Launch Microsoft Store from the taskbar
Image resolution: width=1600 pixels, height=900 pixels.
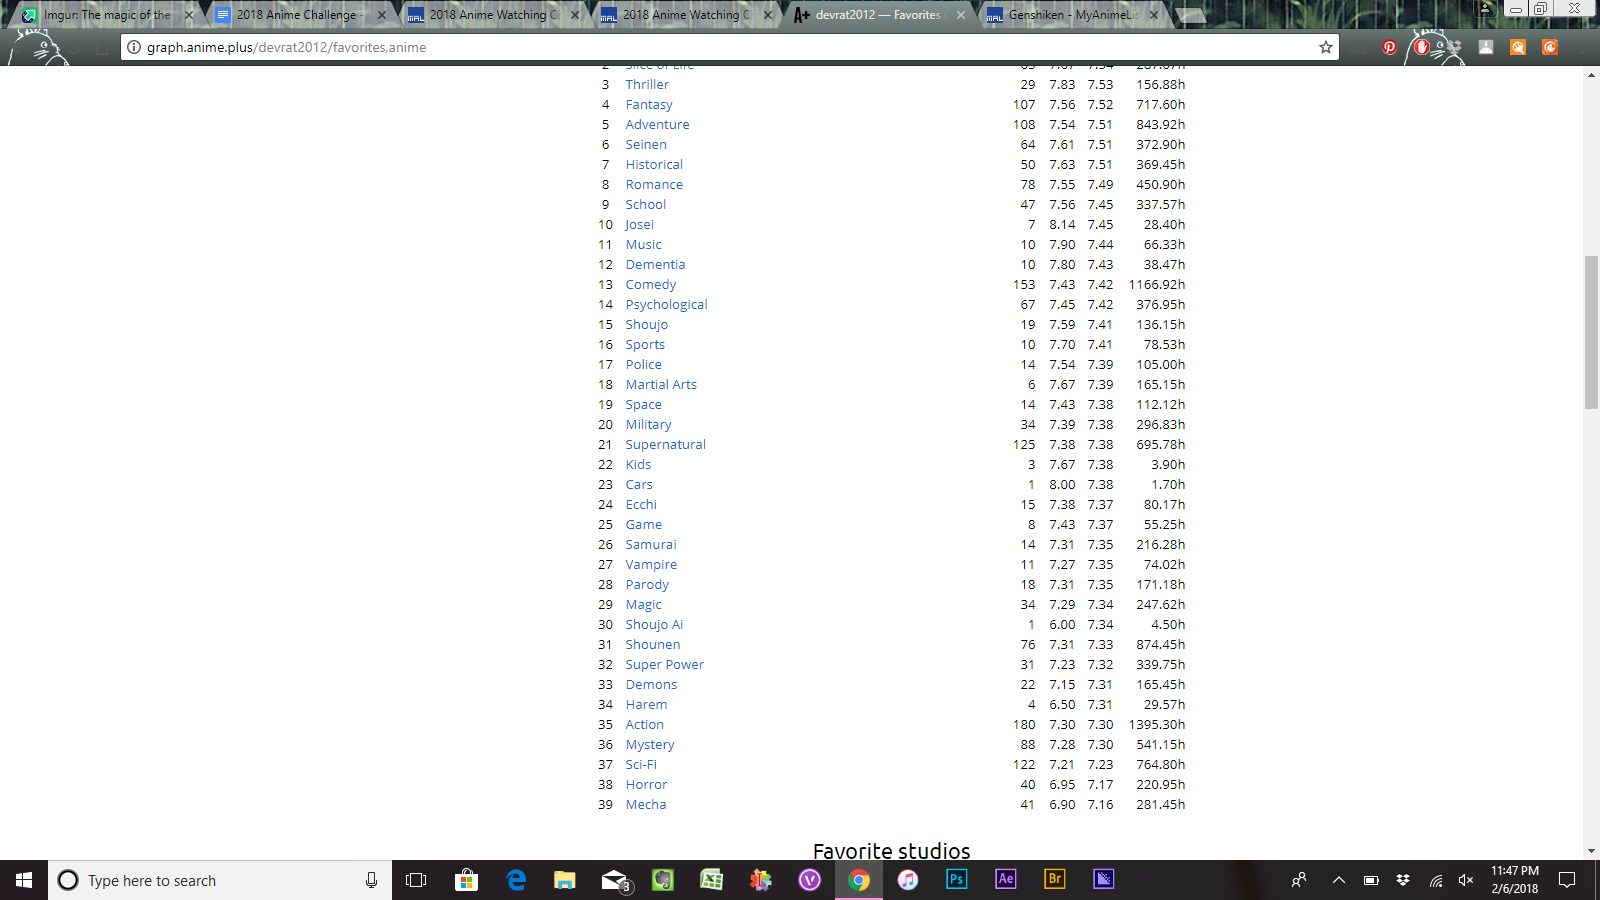pyautogui.click(x=466, y=880)
